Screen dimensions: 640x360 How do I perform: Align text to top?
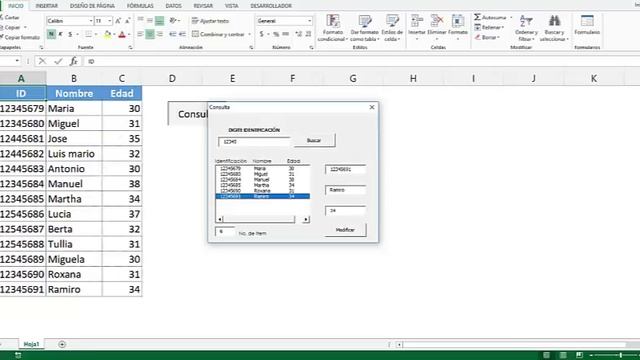pos(140,20)
